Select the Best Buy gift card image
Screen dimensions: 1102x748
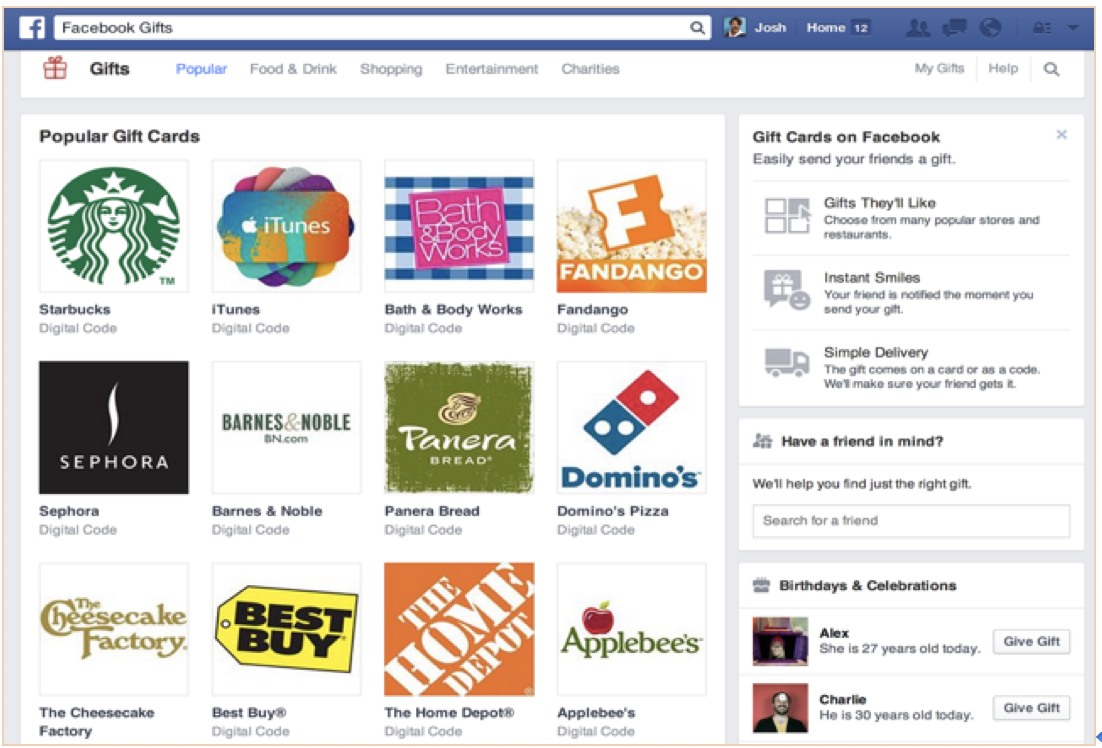point(287,629)
